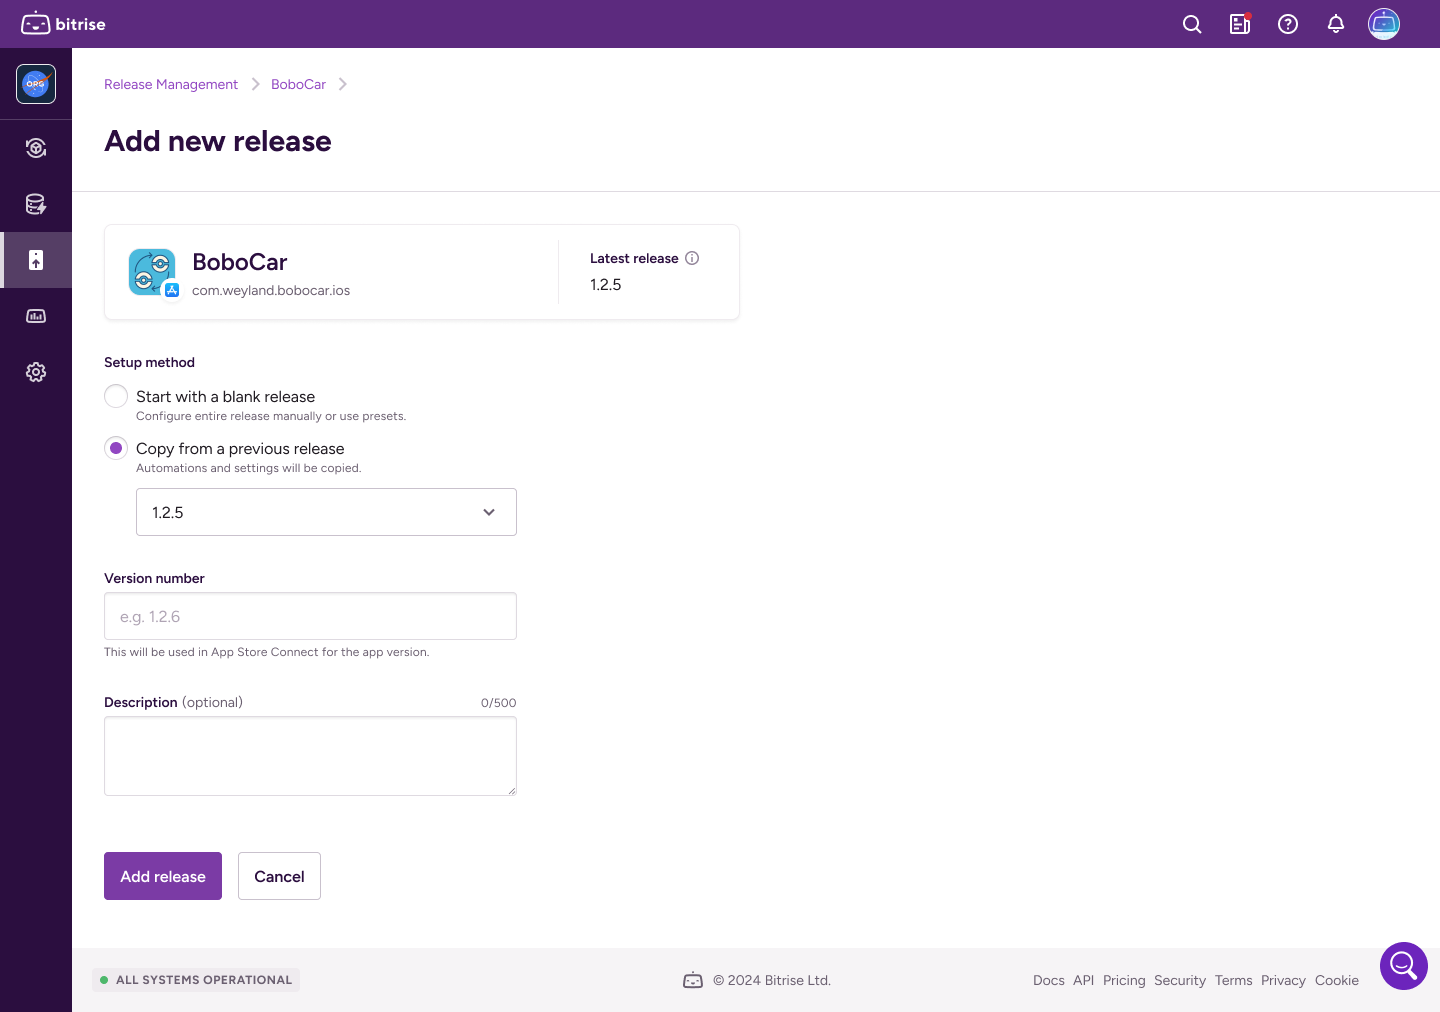Viewport: 1440px width, 1012px height.
Task: Open the support chat bubble button
Action: click(x=1404, y=966)
